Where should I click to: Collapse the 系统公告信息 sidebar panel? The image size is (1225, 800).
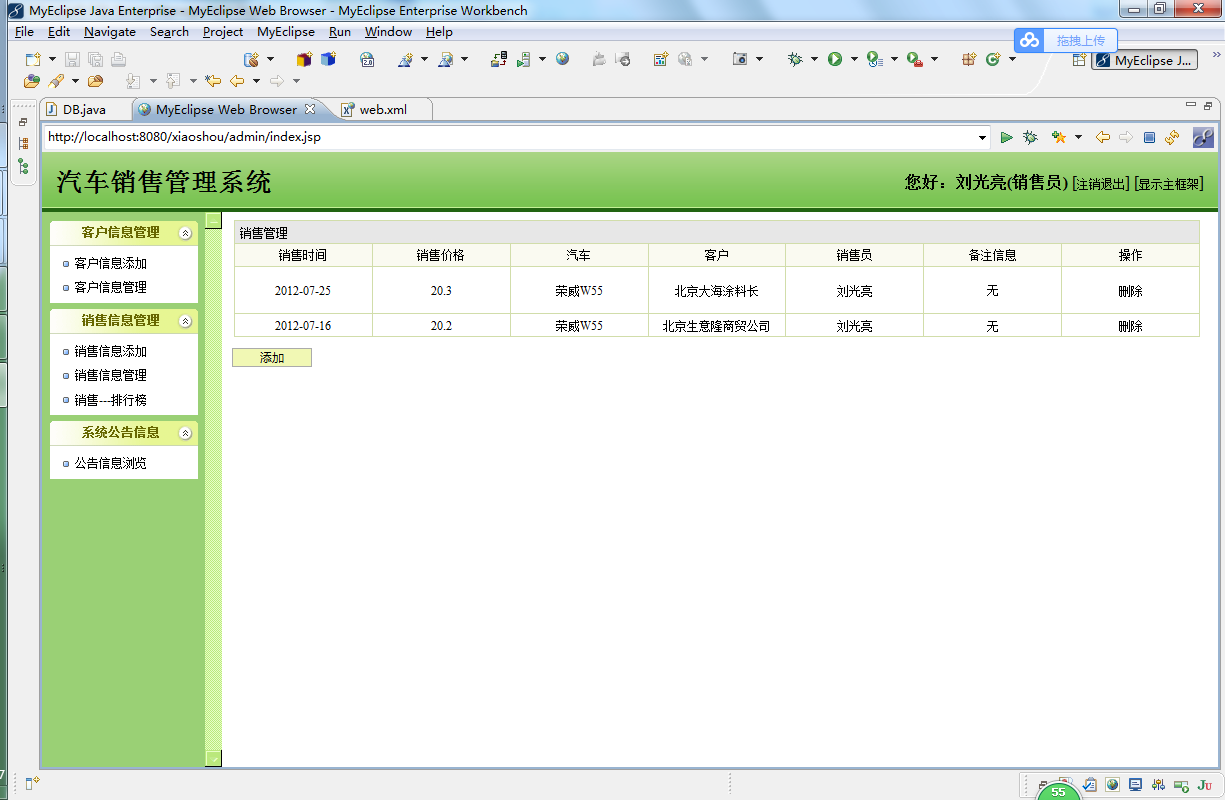tap(185, 433)
